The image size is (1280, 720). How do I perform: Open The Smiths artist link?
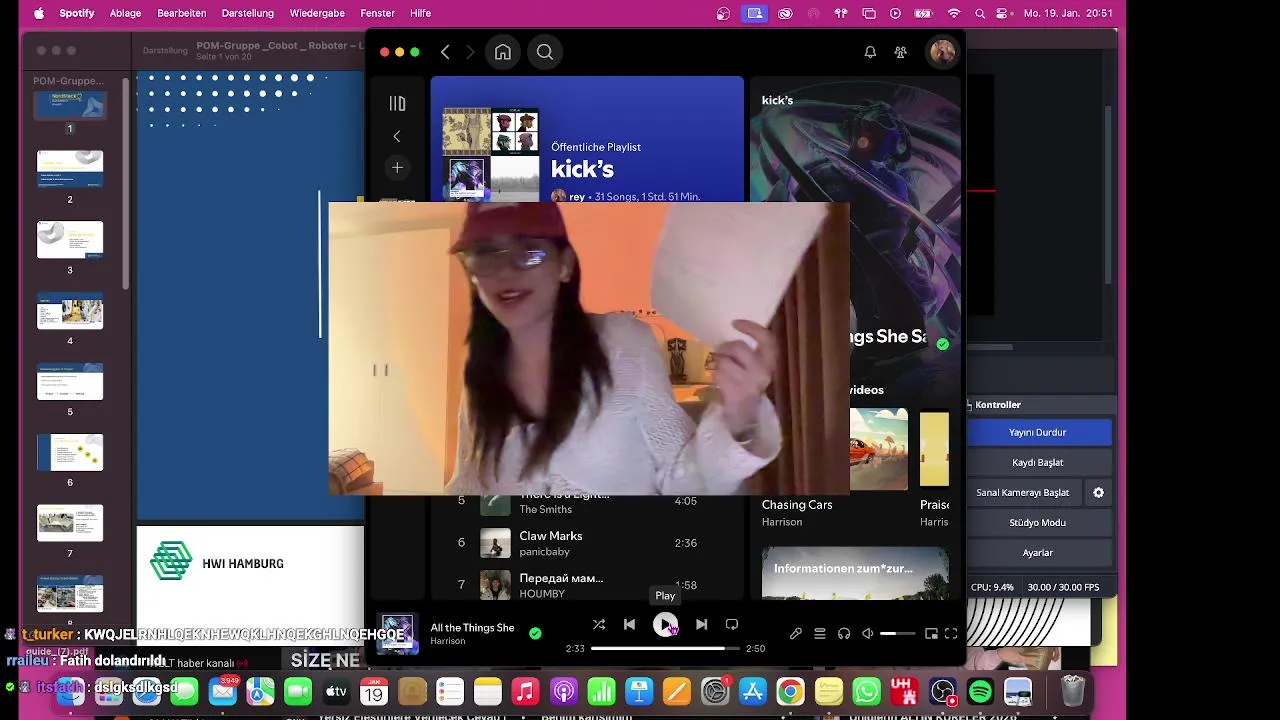click(545, 509)
